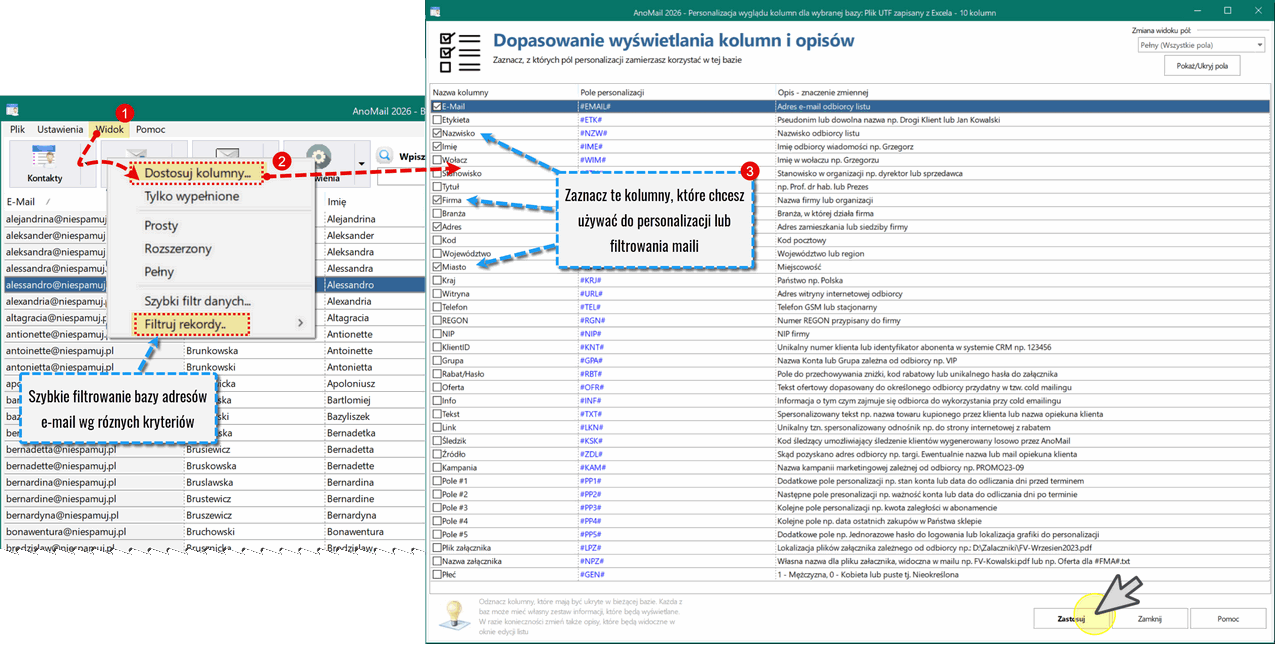Open the Kontakty toolbar button

(x=45, y=163)
